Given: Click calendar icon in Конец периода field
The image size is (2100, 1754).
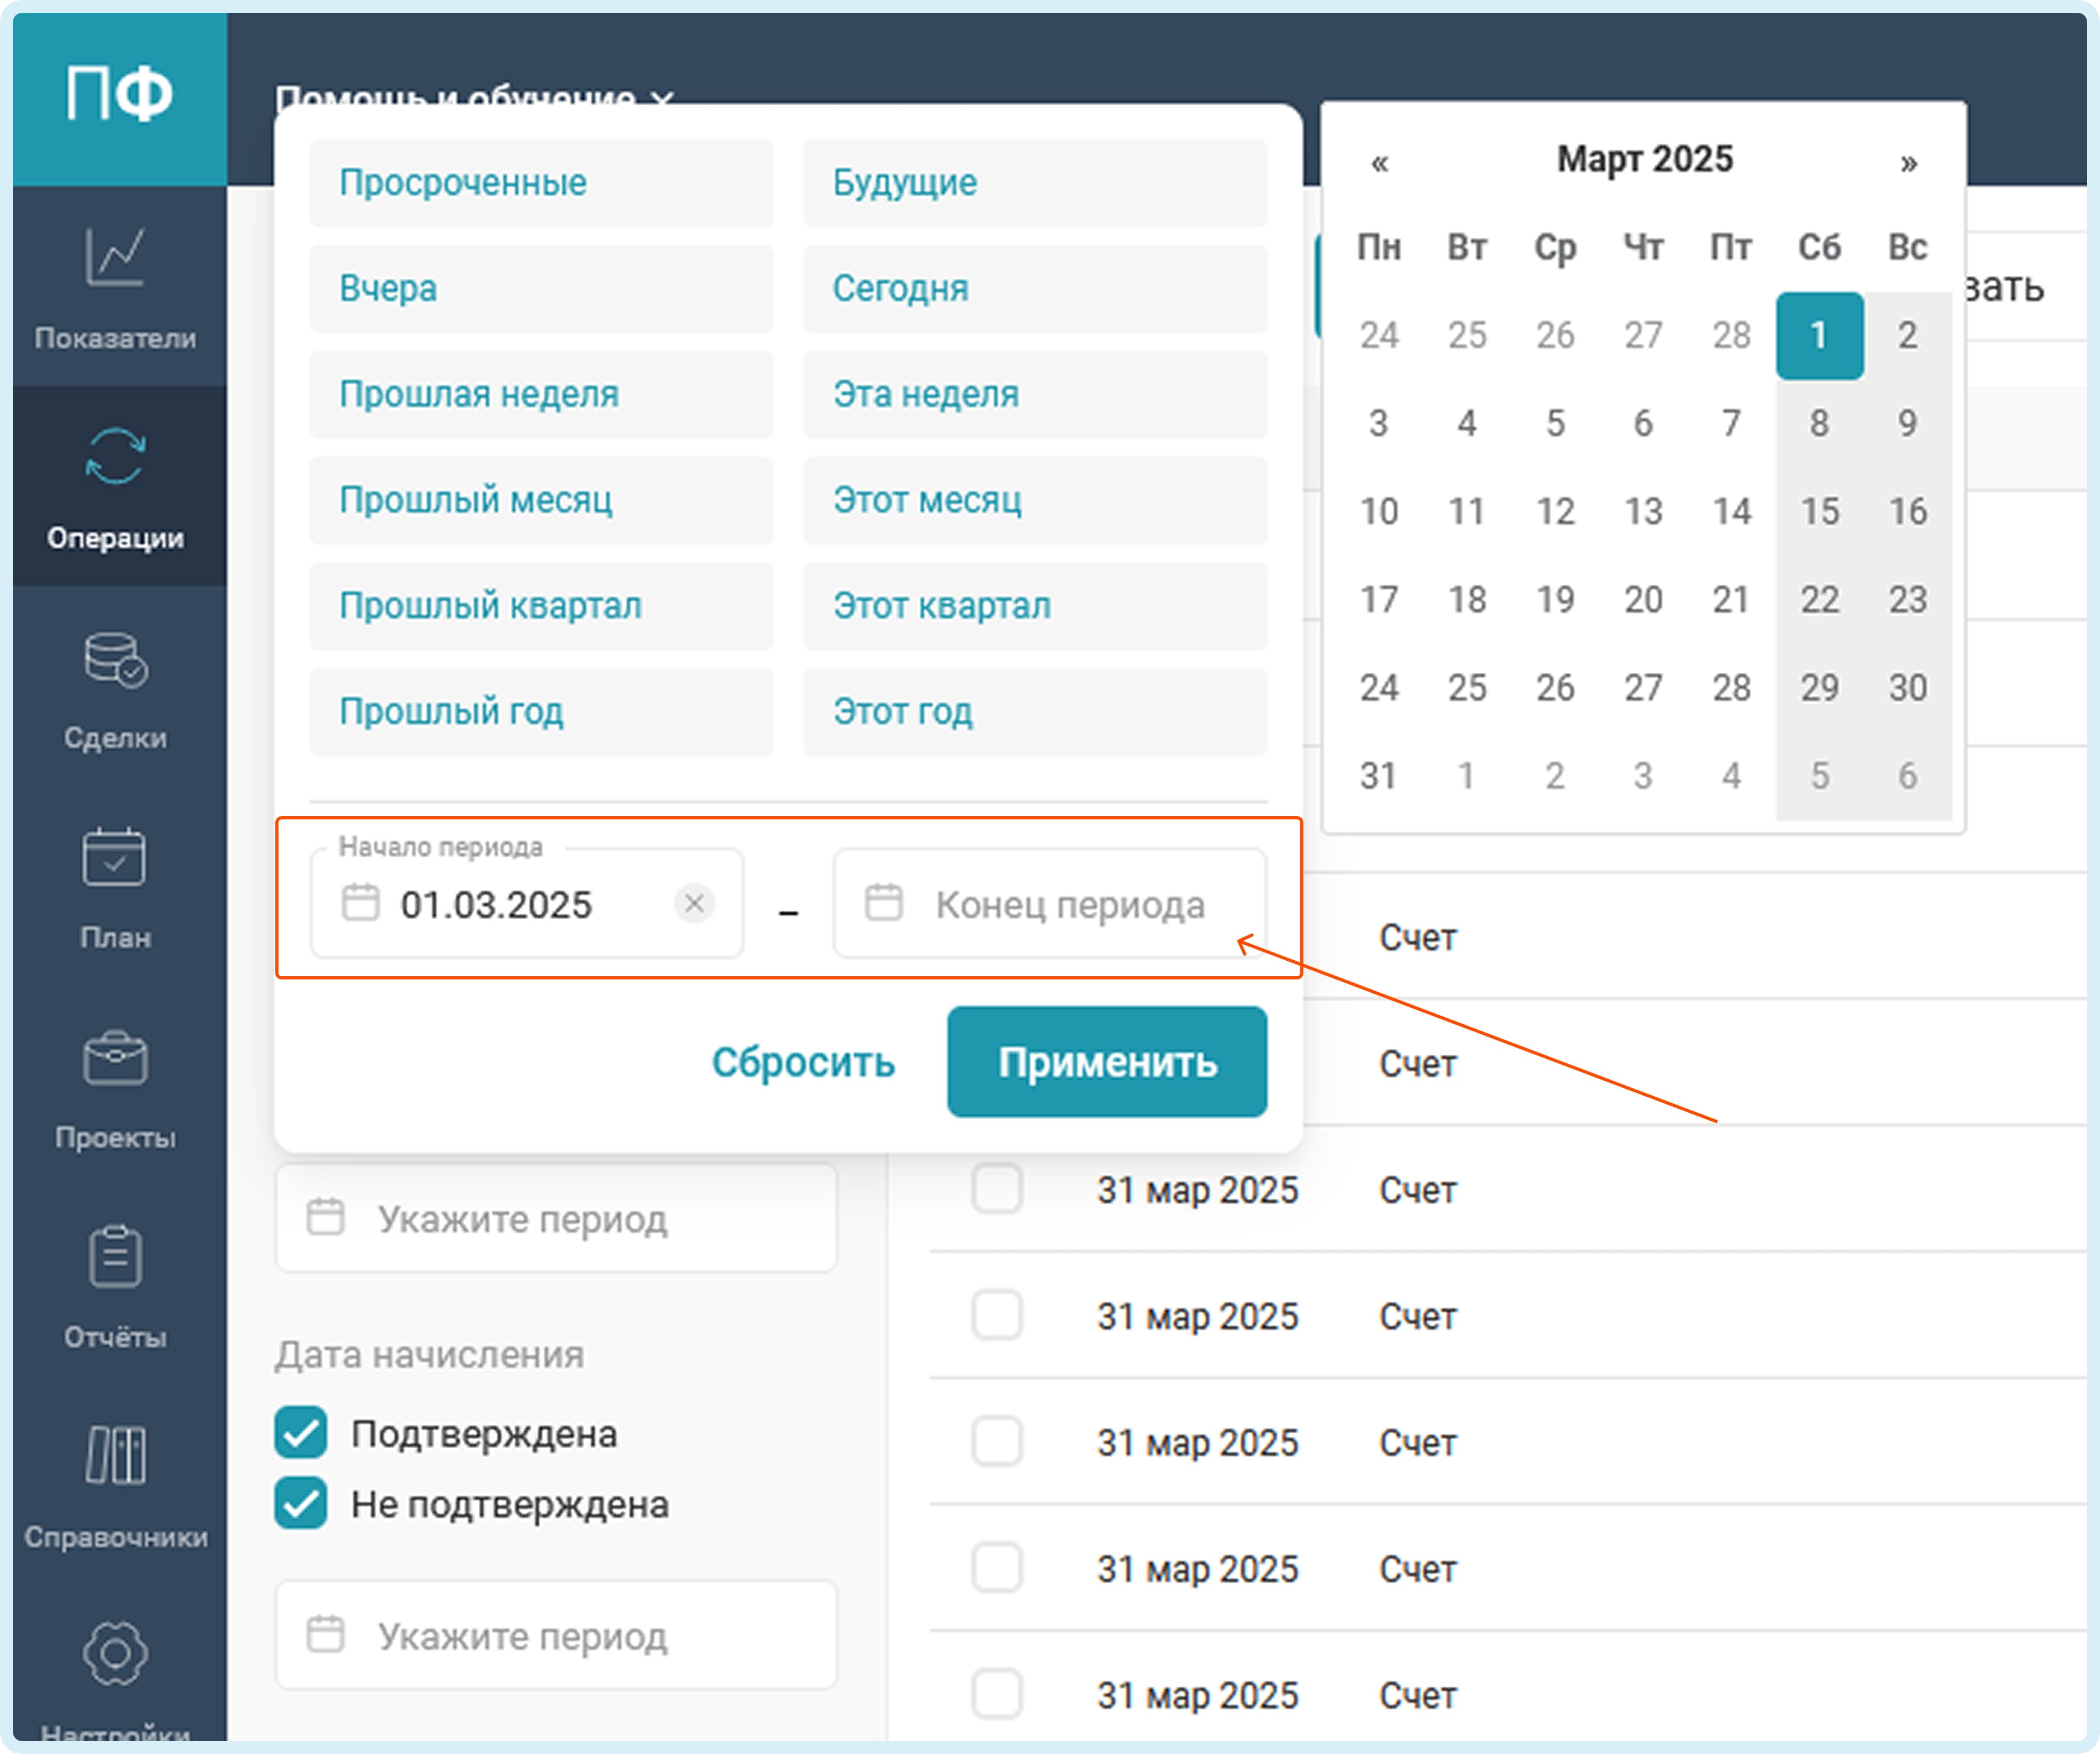Looking at the screenshot, I should point(883,902).
